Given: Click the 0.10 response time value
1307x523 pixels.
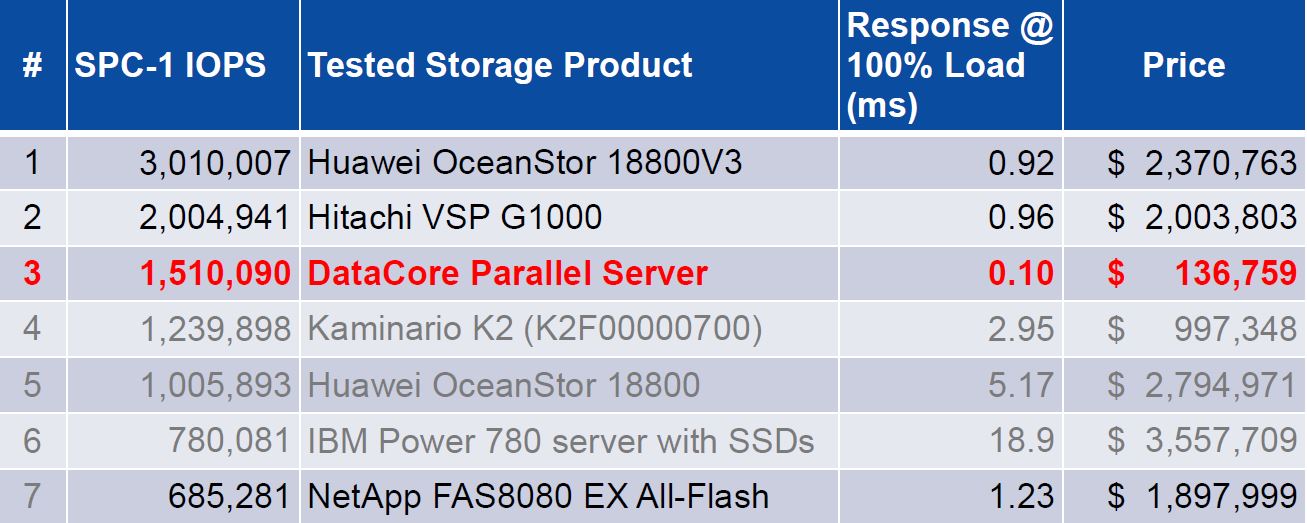Looking at the screenshot, I should pos(1021,273).
